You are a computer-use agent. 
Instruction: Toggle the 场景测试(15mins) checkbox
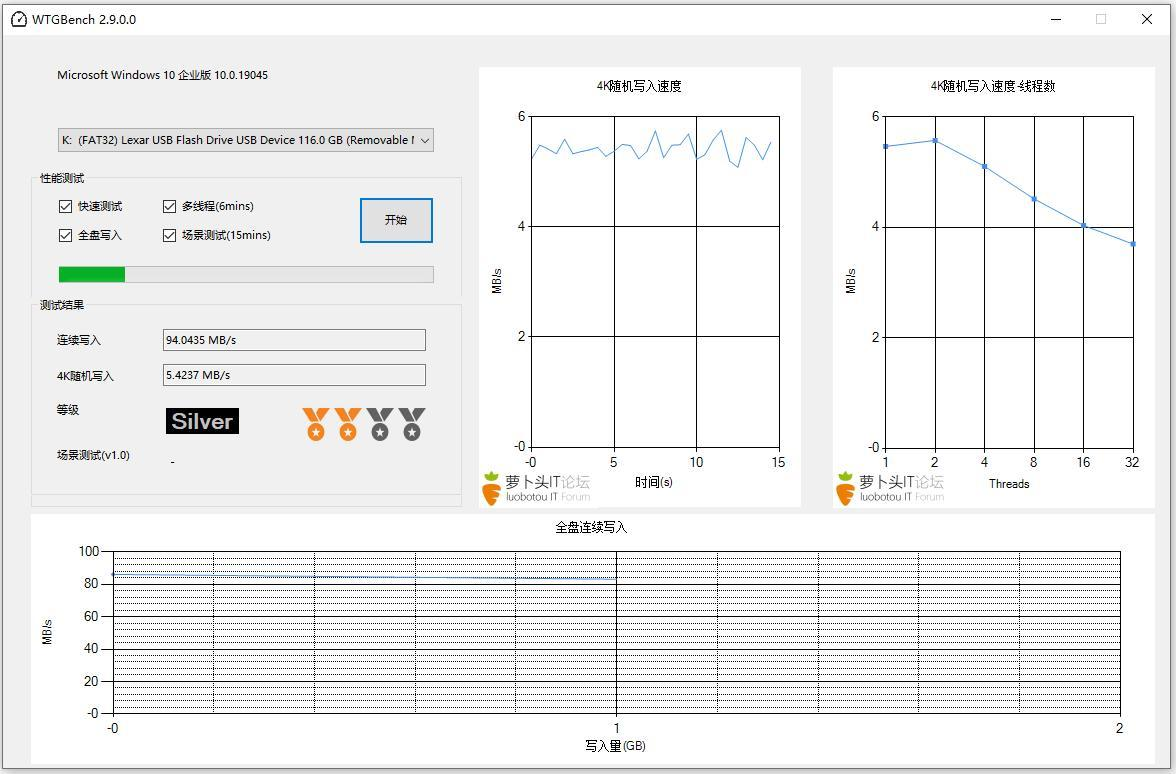pos(170,236)
